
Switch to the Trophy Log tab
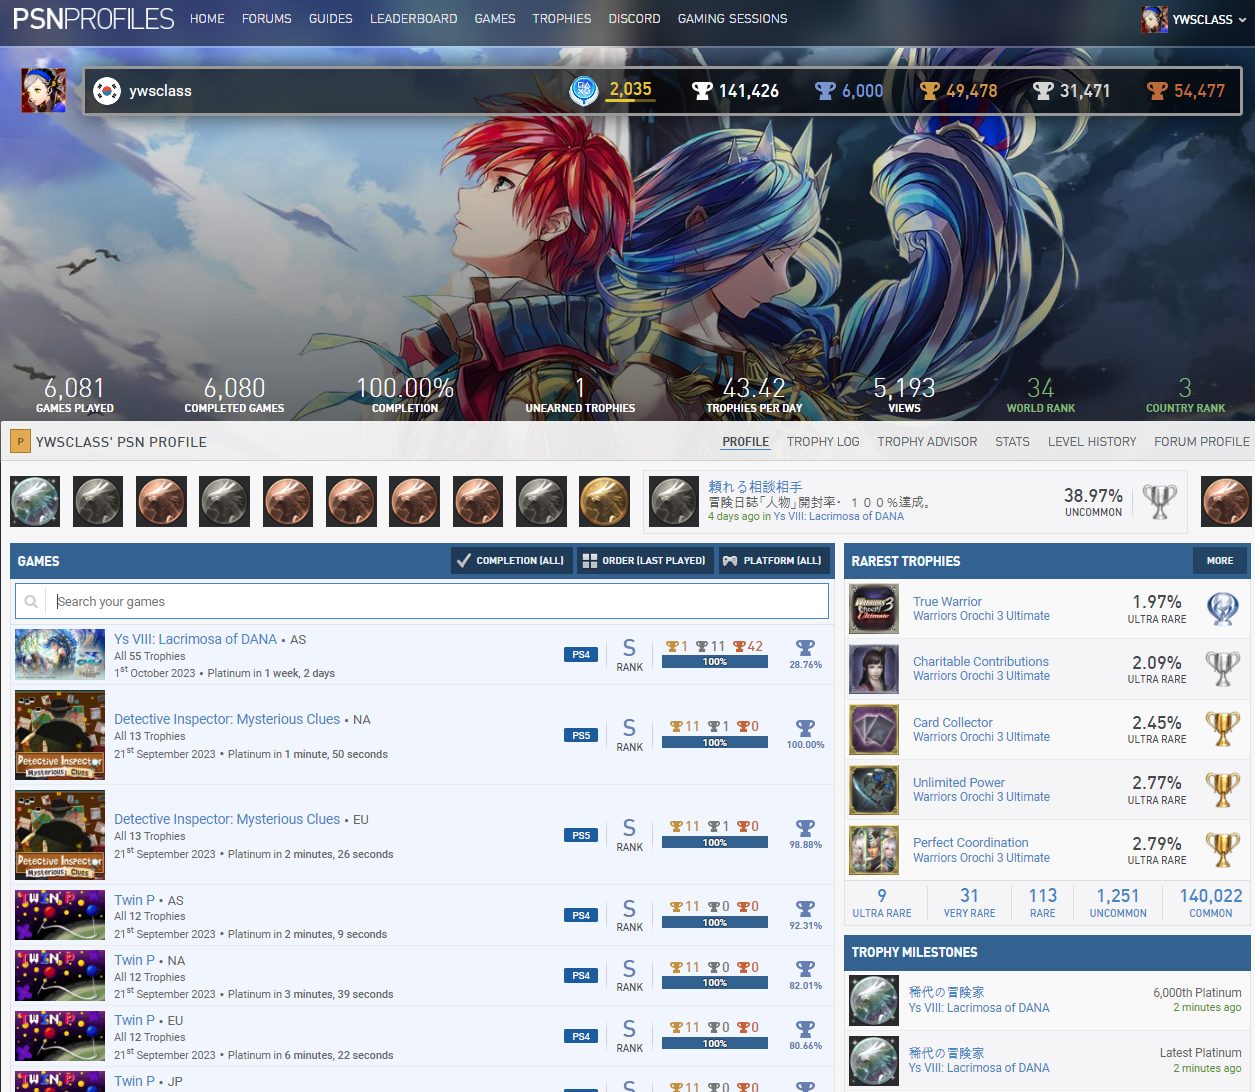823,441
